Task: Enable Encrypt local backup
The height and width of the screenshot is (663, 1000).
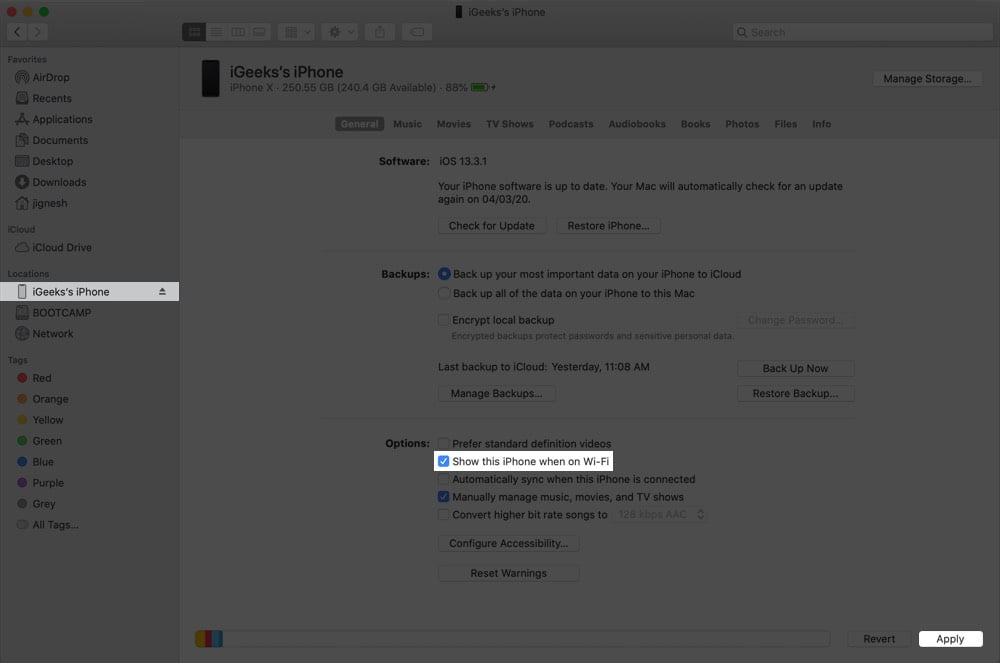Action: pos(443,319)
